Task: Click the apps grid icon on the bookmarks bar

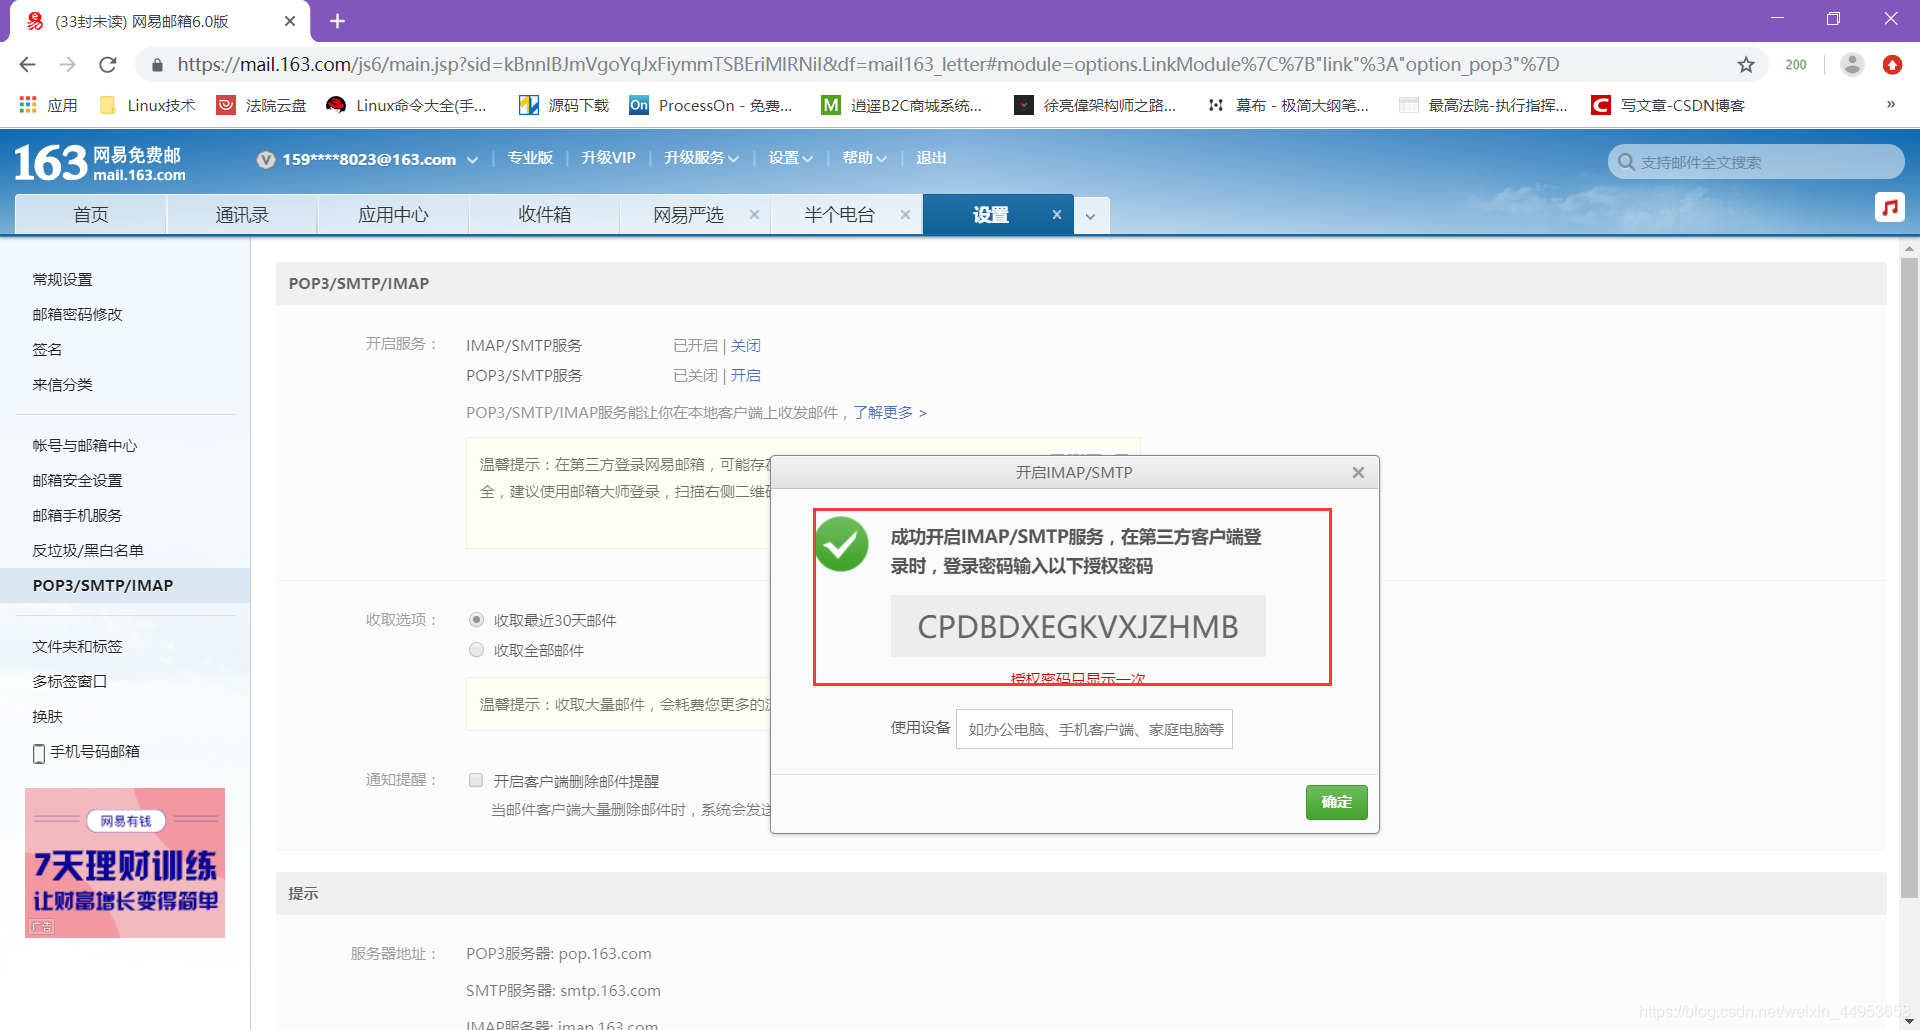Action: (x=27, y=105)
